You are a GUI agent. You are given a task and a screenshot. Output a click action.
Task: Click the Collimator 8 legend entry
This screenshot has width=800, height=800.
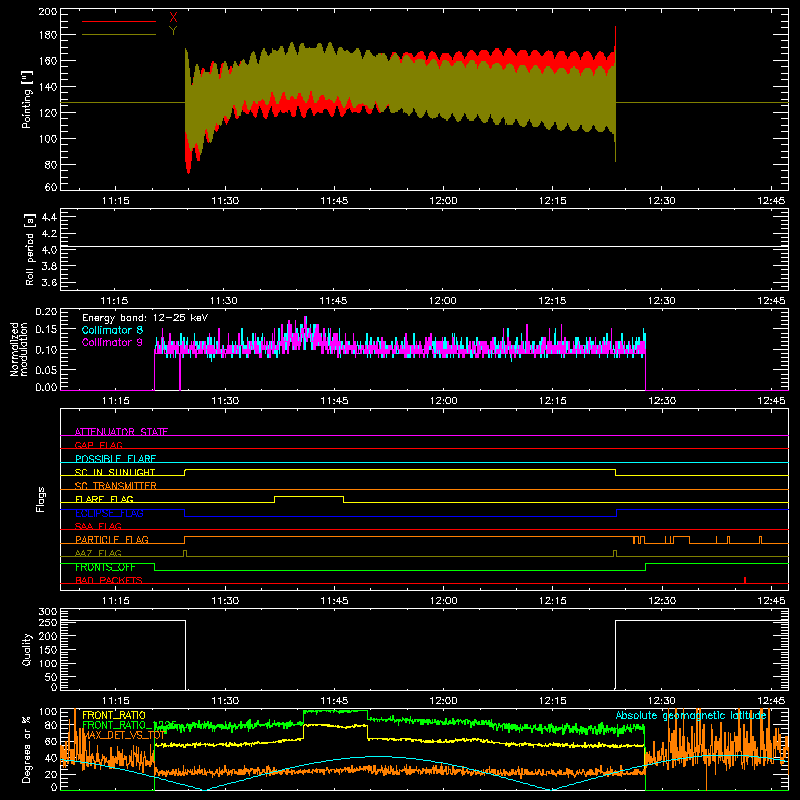[112, 330]
